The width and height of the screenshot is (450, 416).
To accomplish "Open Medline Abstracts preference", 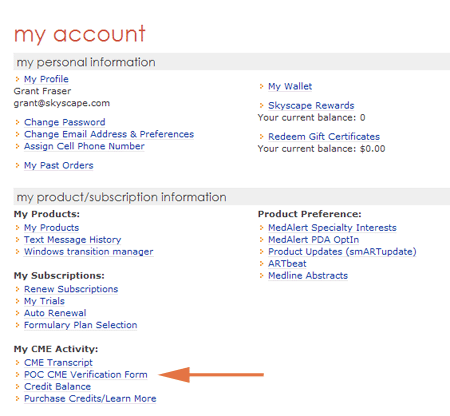I will [x=308, y=276].
